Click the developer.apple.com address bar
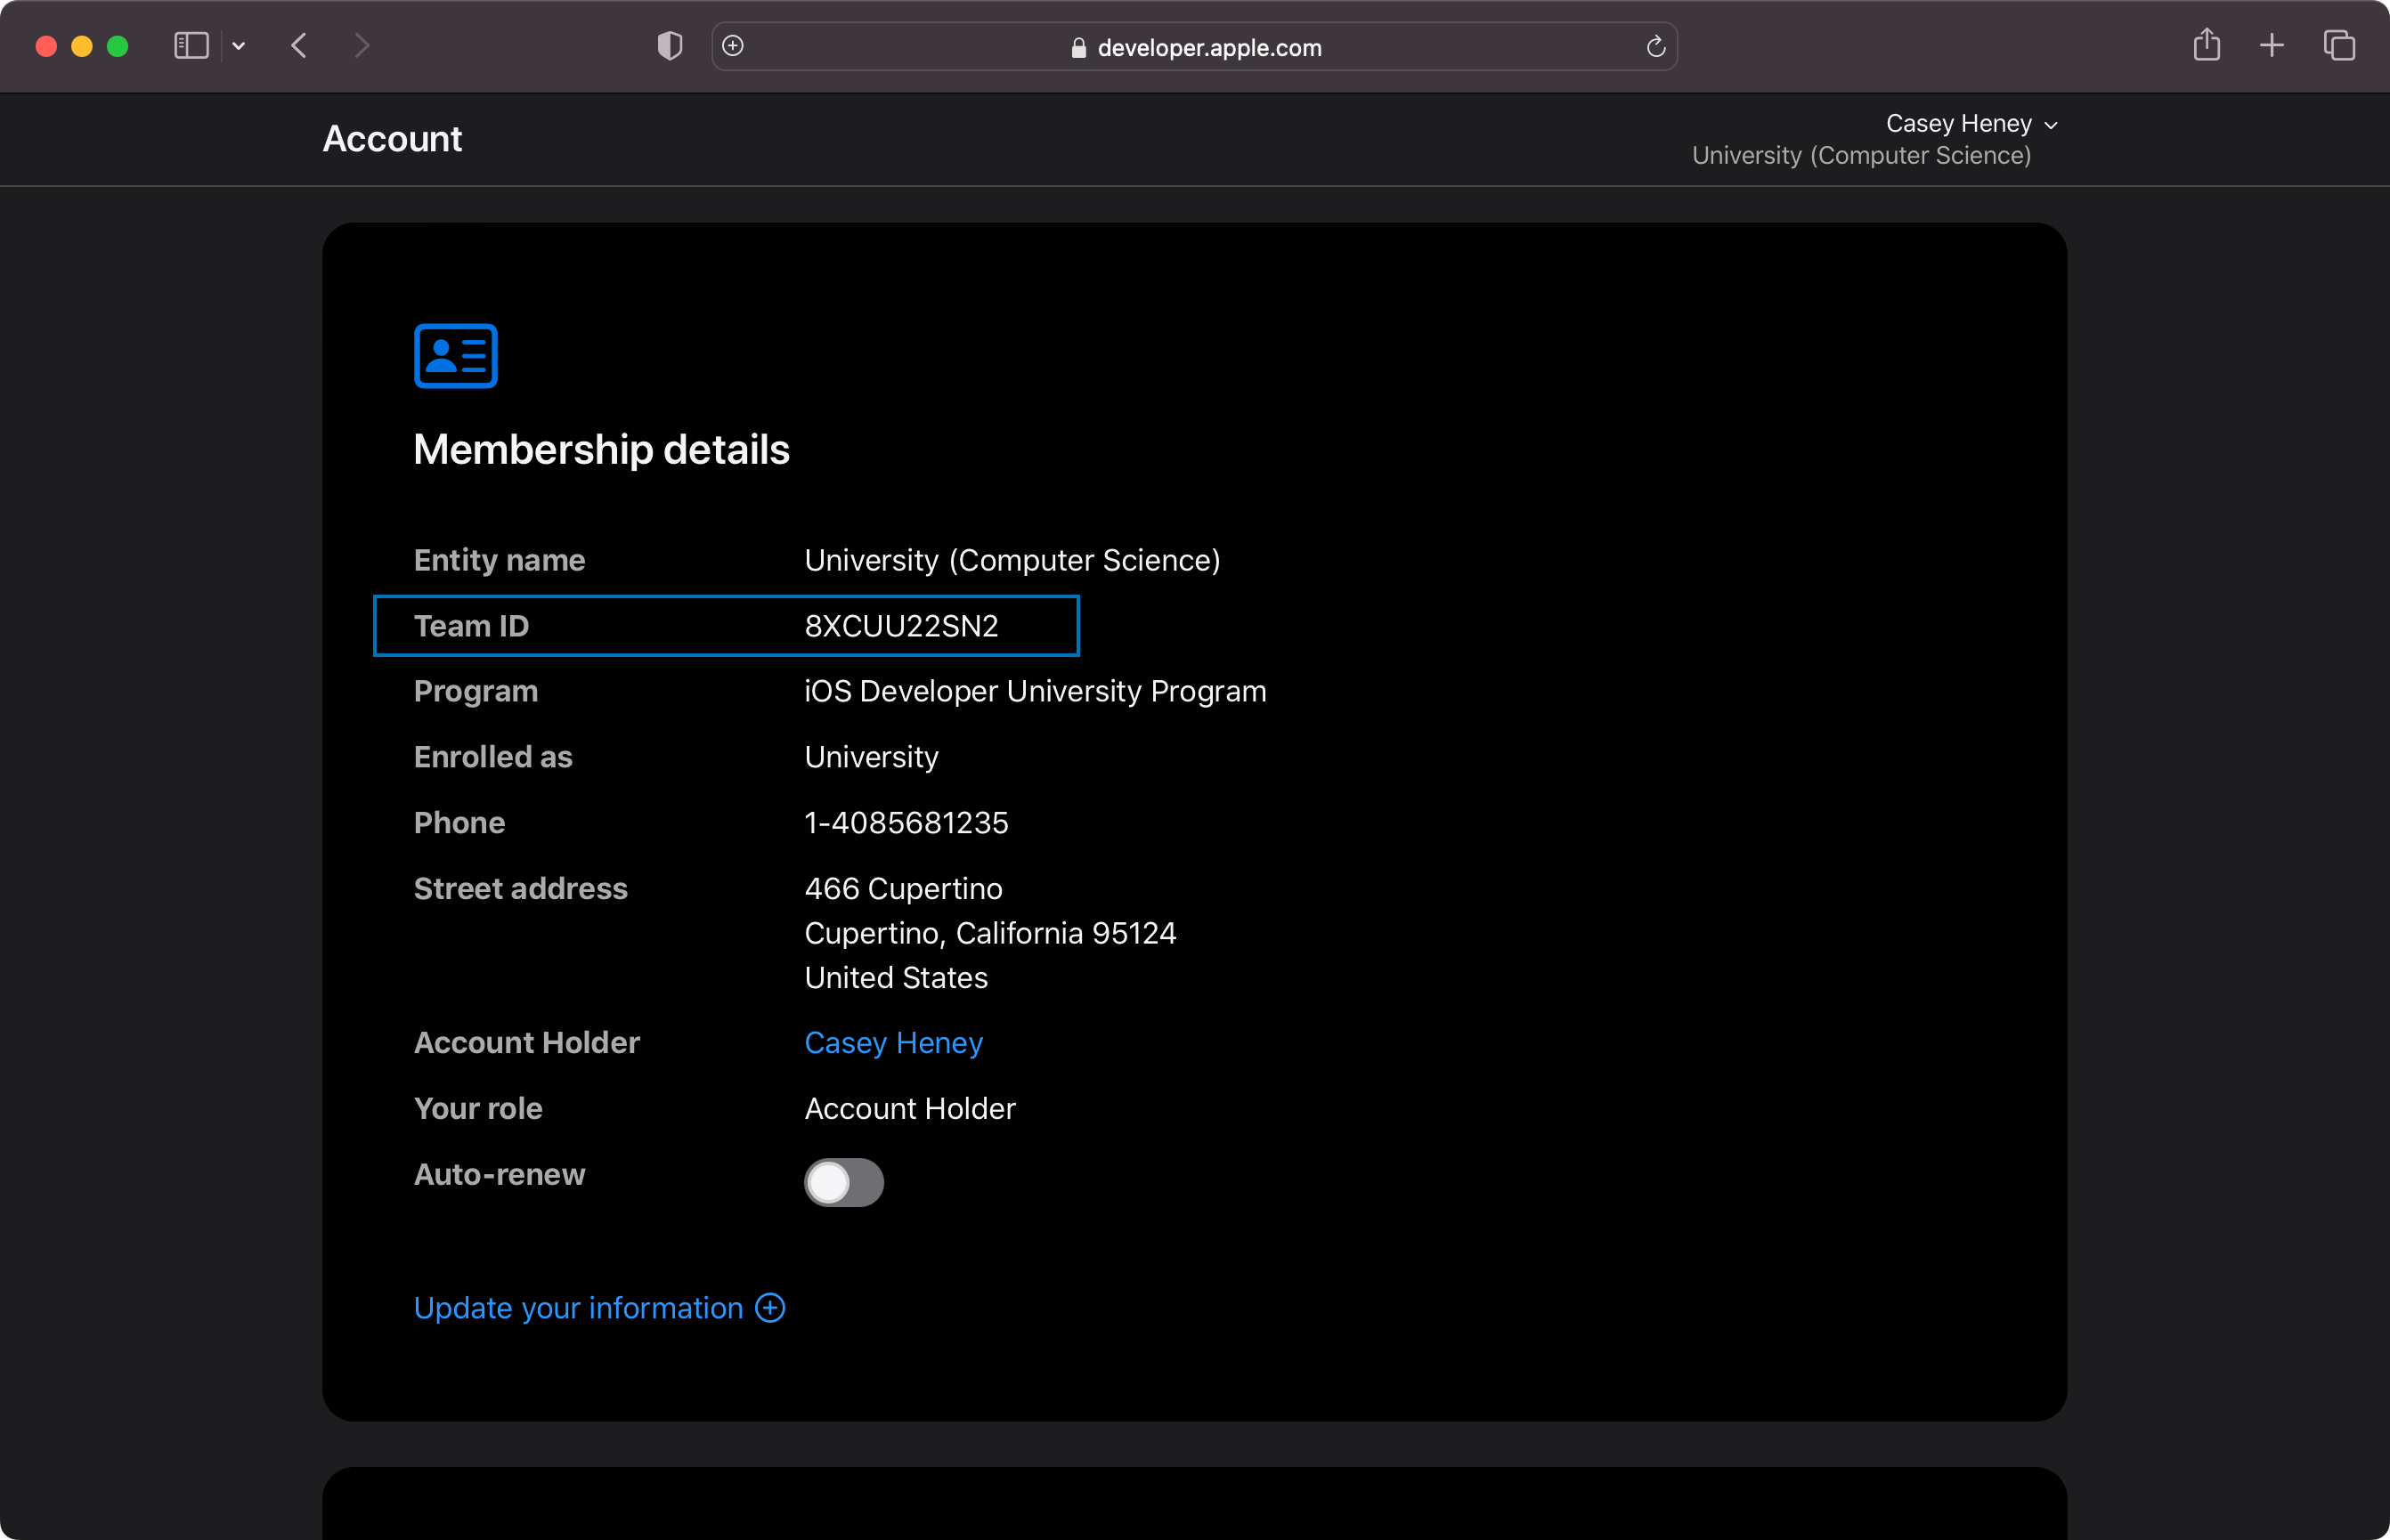This screenshot has width=2390, height=1540. [1195, 47]
